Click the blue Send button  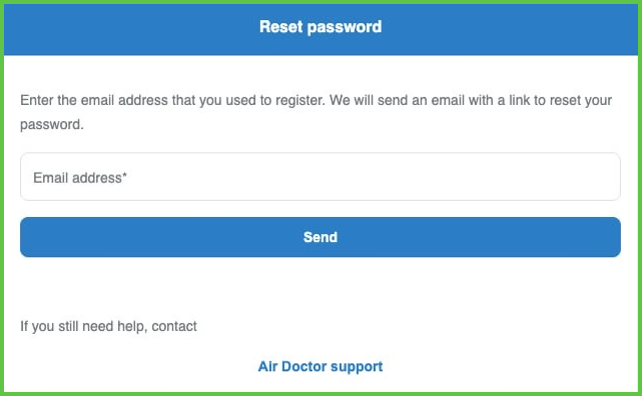point(320,237)
